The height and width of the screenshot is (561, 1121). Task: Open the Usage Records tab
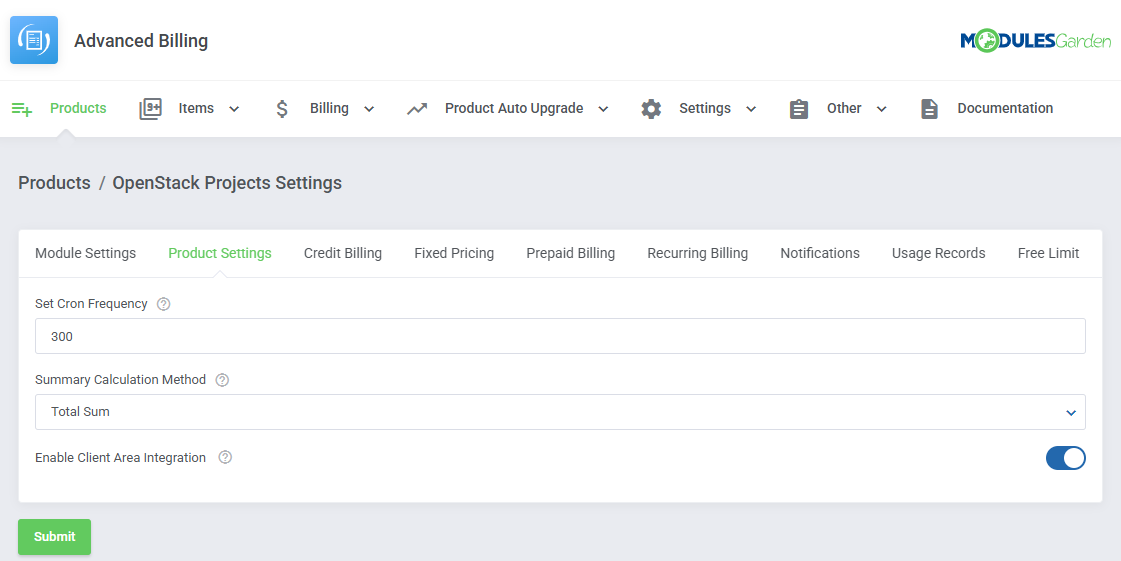tap(938, 253)
